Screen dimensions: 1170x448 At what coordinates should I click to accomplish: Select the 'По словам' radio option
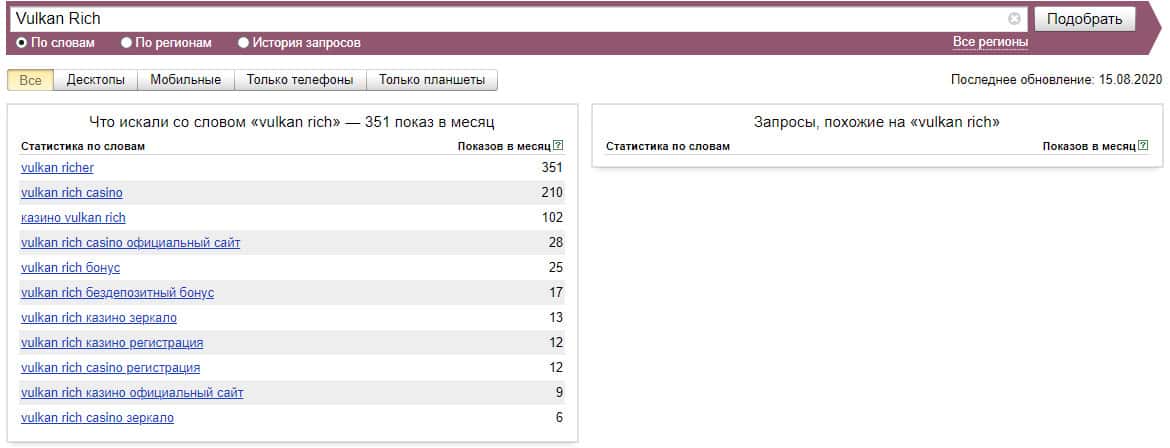point(21,43)
